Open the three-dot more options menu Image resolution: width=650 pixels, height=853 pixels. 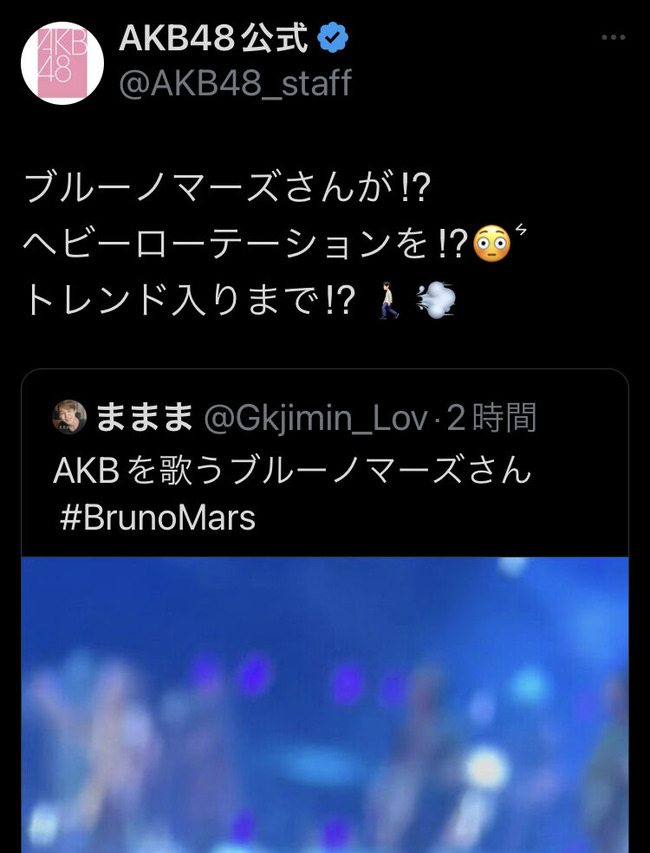(x=614, y=38)
